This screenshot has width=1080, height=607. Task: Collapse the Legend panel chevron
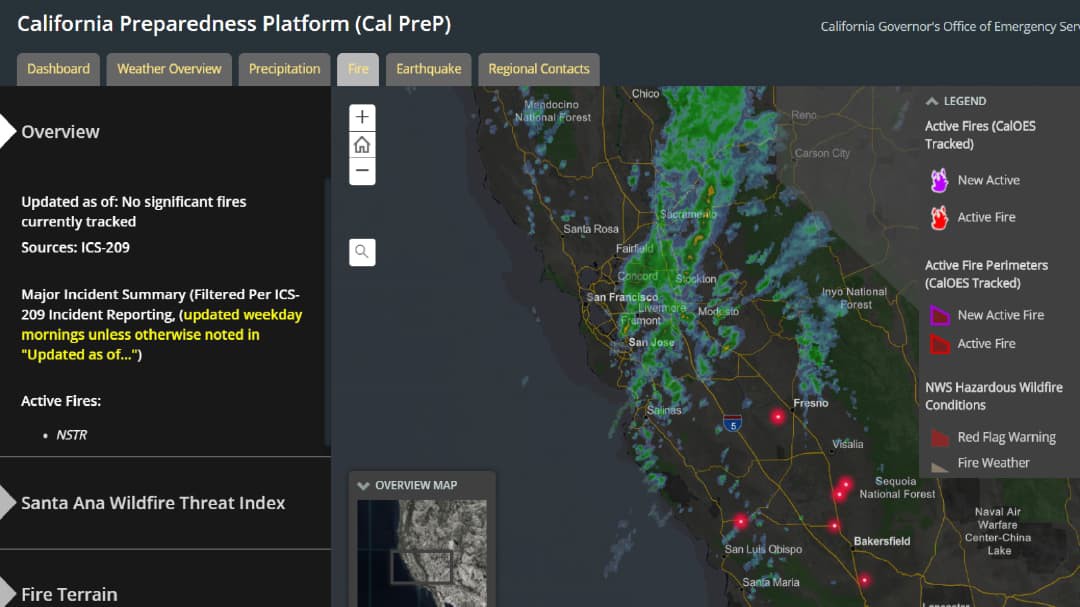[x=932, y=101]
